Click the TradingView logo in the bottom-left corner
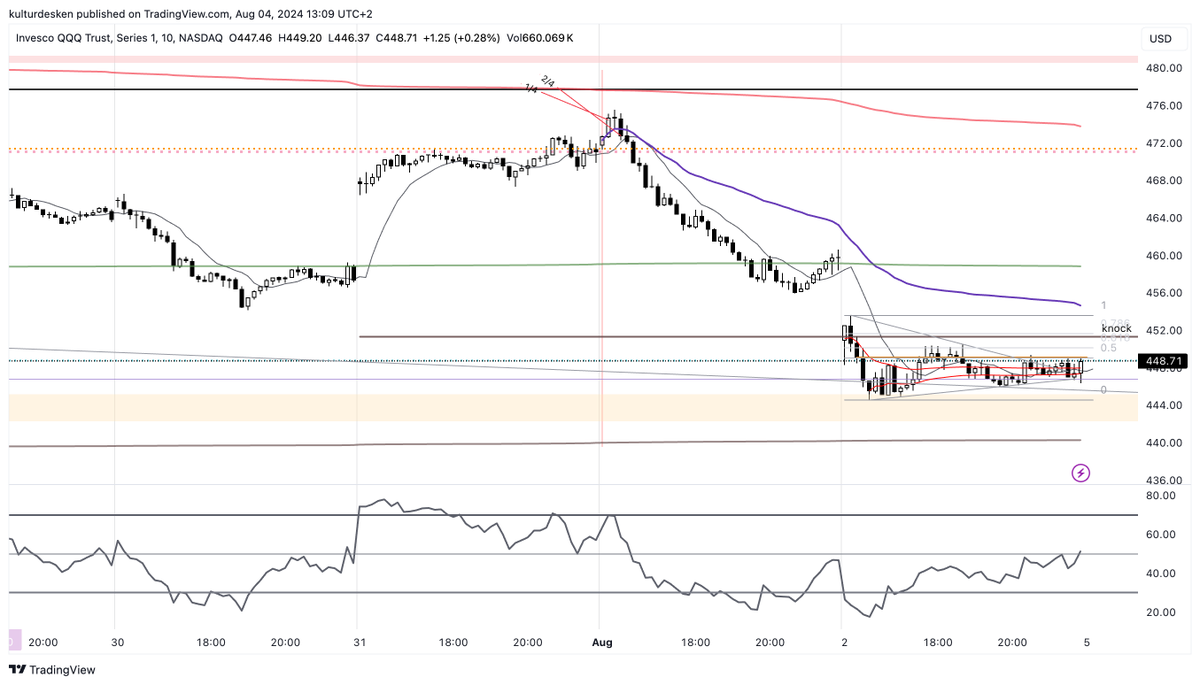Viewport: 1200px width, 685px height. tap(51, 669)
